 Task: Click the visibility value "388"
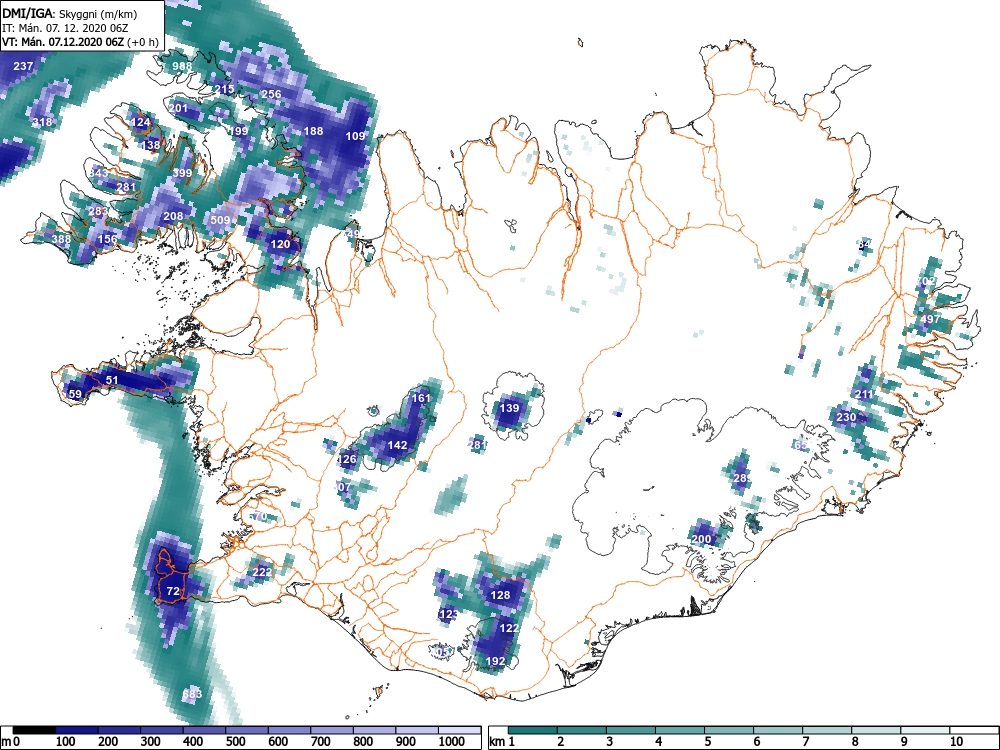(x=61, y=239)
